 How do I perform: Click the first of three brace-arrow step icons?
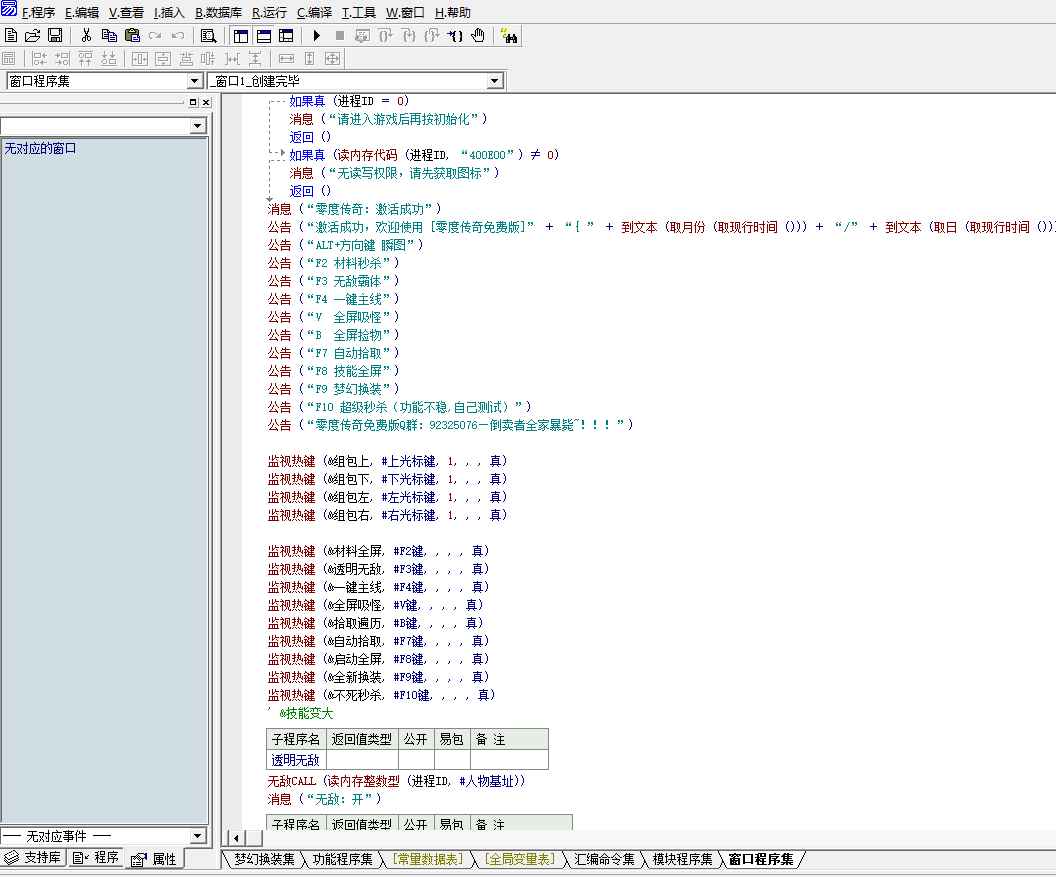click(385, 36)
